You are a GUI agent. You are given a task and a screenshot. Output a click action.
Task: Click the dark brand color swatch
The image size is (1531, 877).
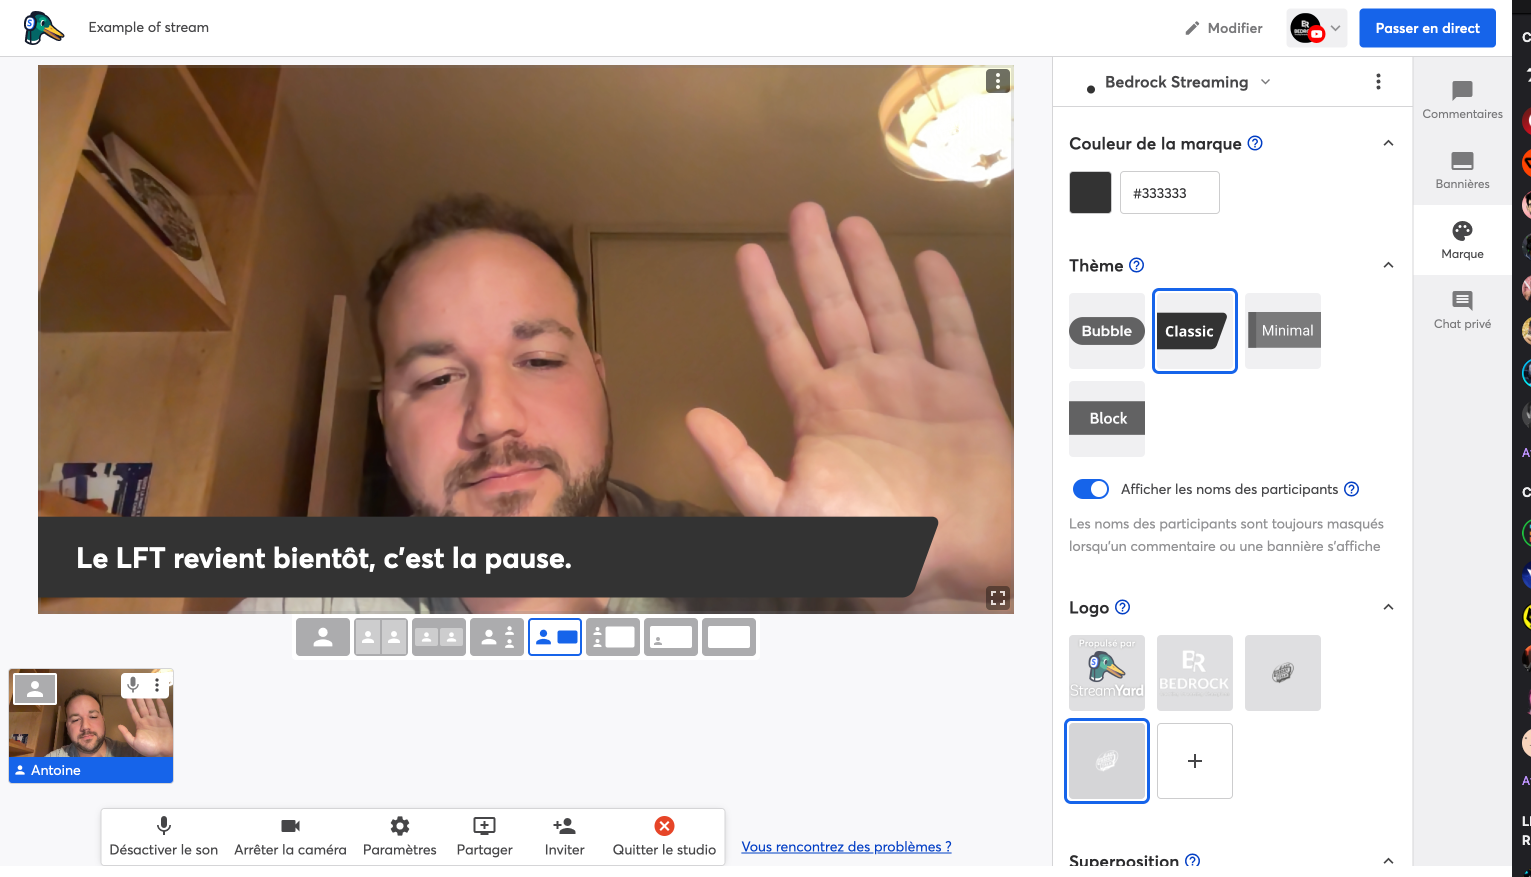[1090, 193]
